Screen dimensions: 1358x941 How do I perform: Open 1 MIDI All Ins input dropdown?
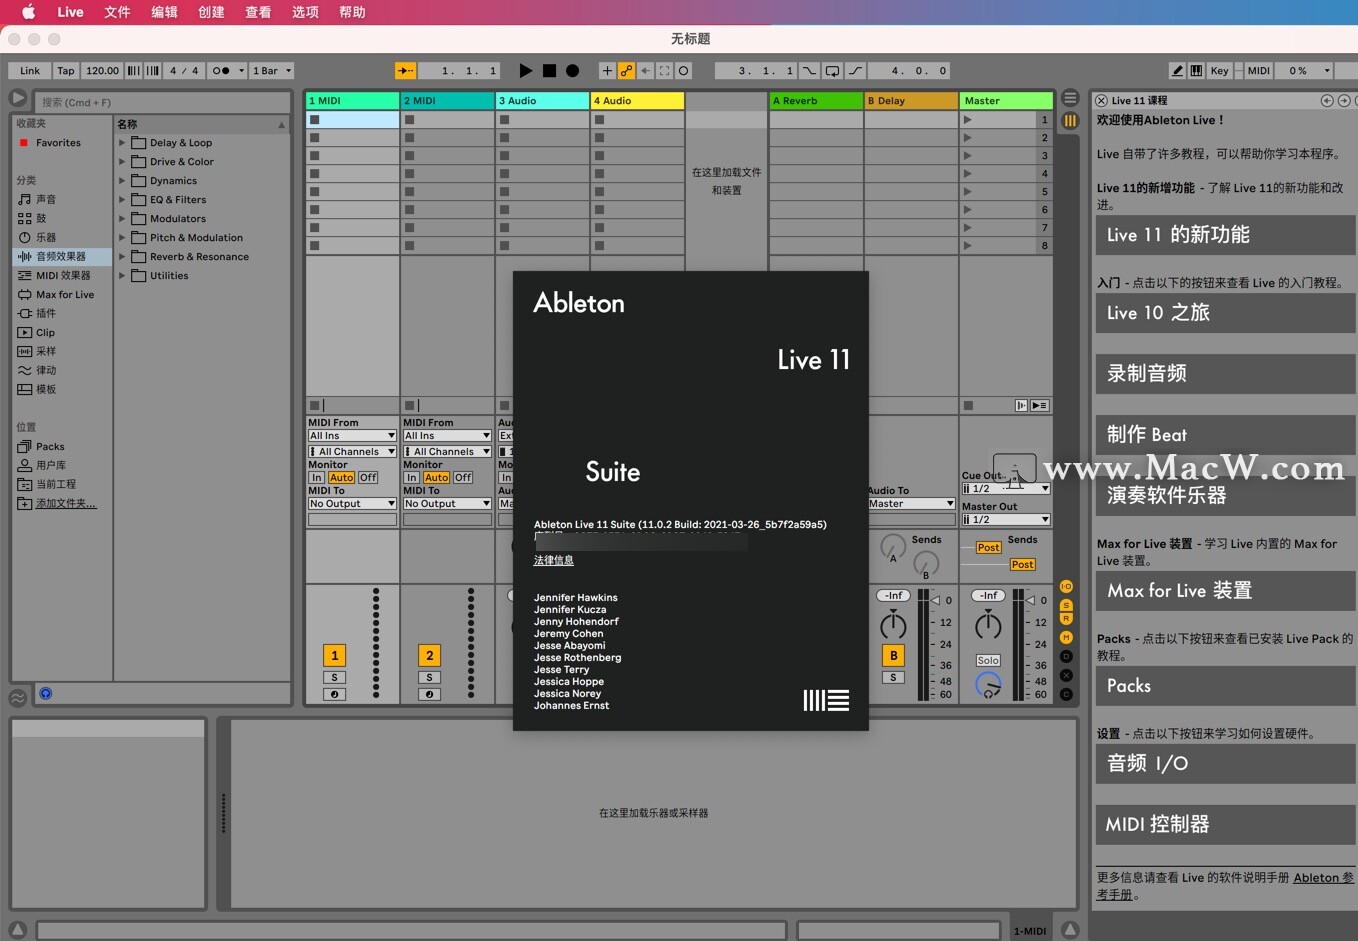point(352,436)
